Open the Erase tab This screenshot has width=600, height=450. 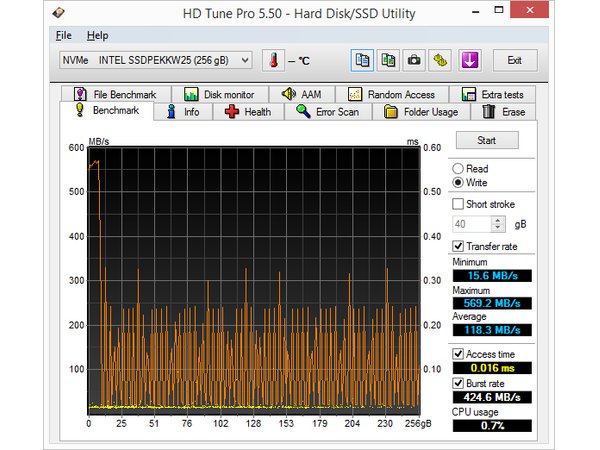pyautogui.click(x=503, y=112)
